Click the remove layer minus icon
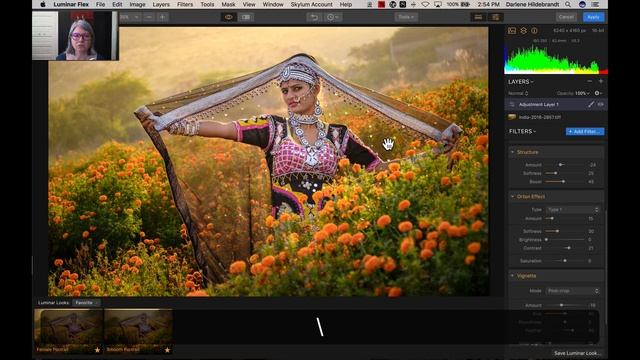This screenshot has height=360, width=640. click(590, 81)
